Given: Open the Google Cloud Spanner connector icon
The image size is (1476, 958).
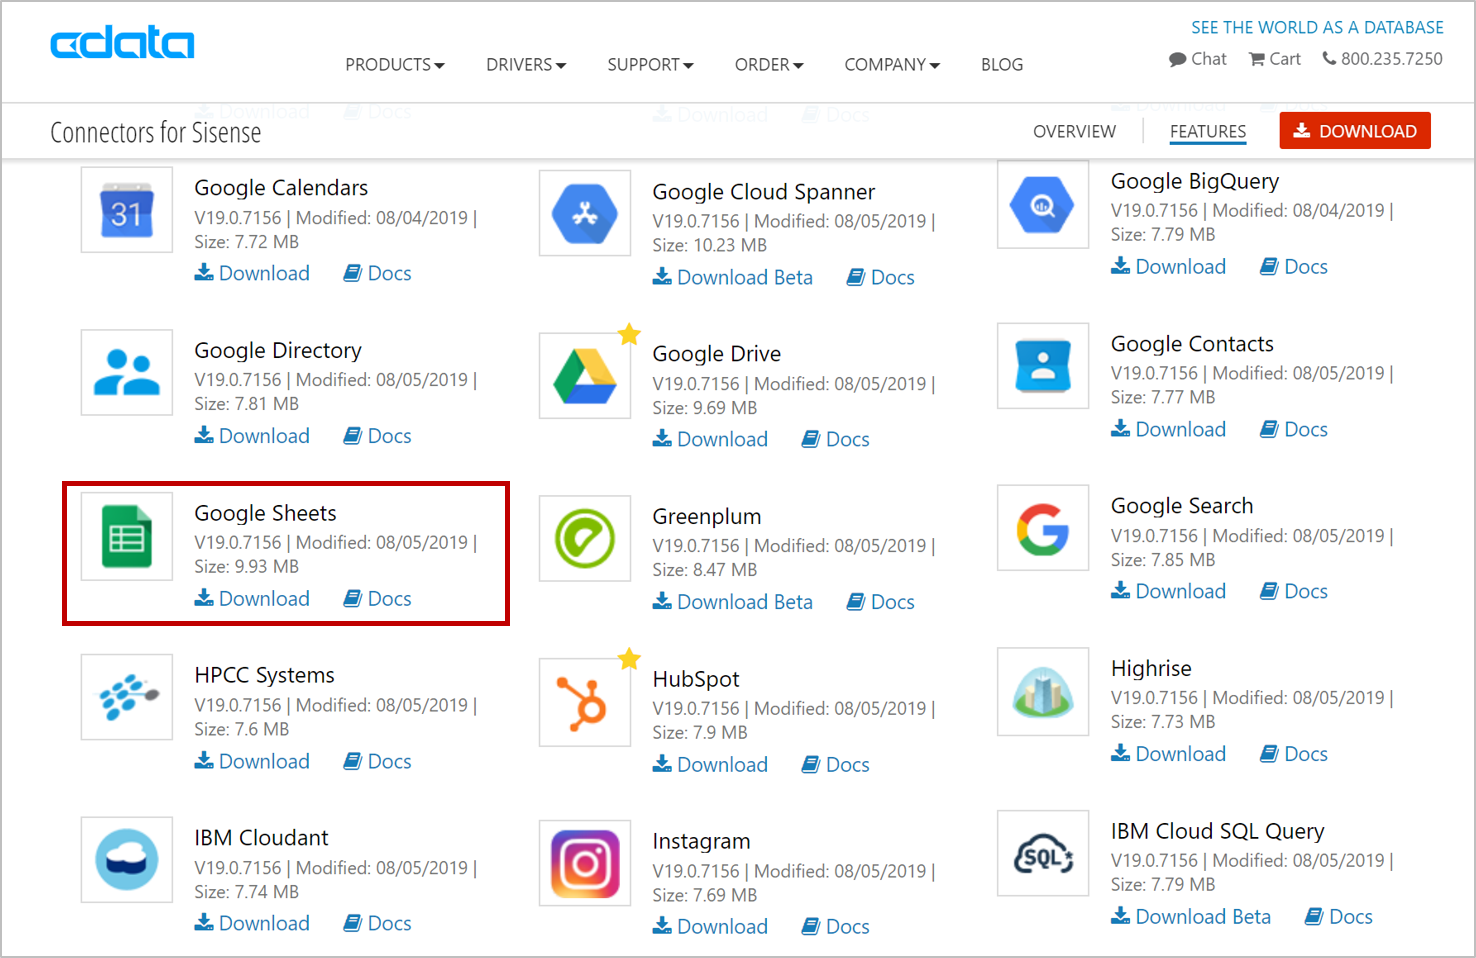Looking at the screenshot, I should [x=585, y=213].
